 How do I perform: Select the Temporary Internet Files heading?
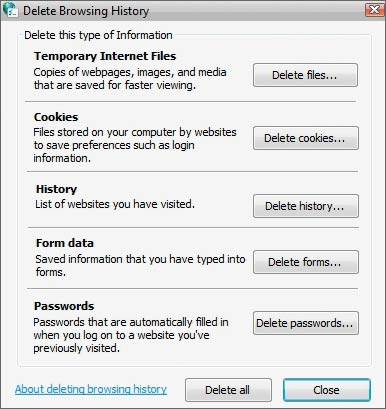[x=105, y=56]
